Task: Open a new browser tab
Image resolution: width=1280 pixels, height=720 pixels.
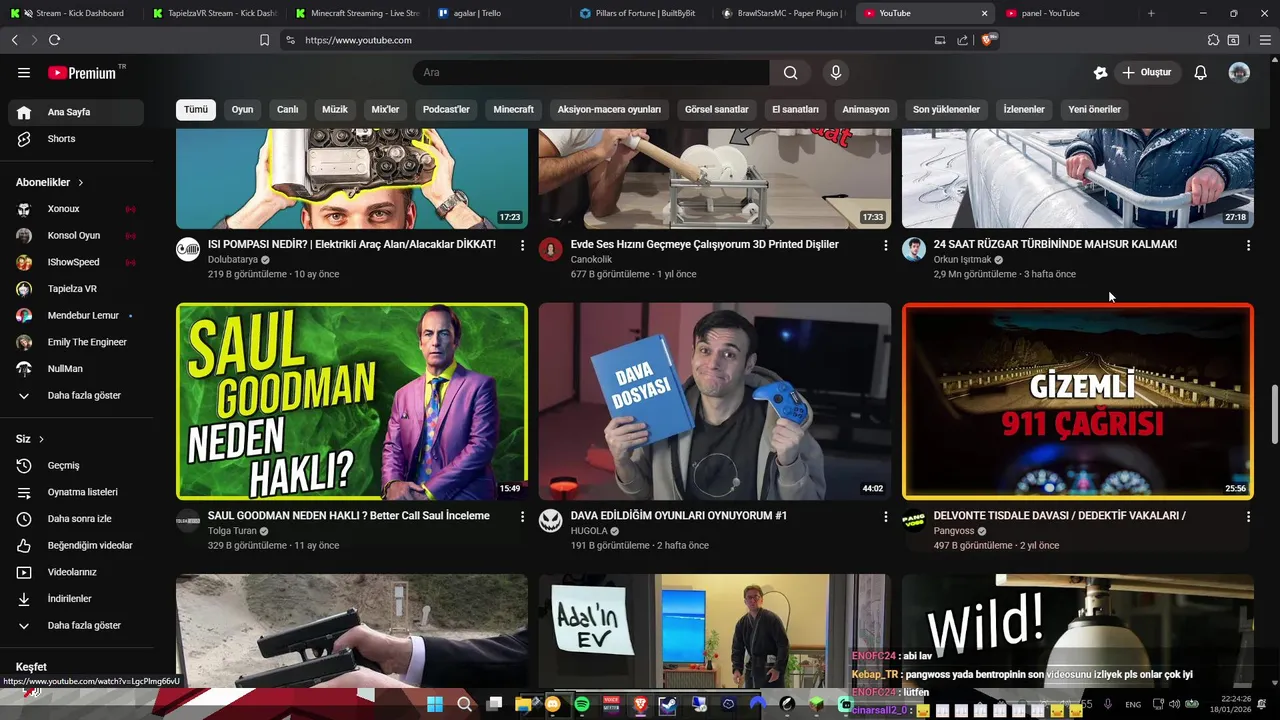Action: 1151,13
